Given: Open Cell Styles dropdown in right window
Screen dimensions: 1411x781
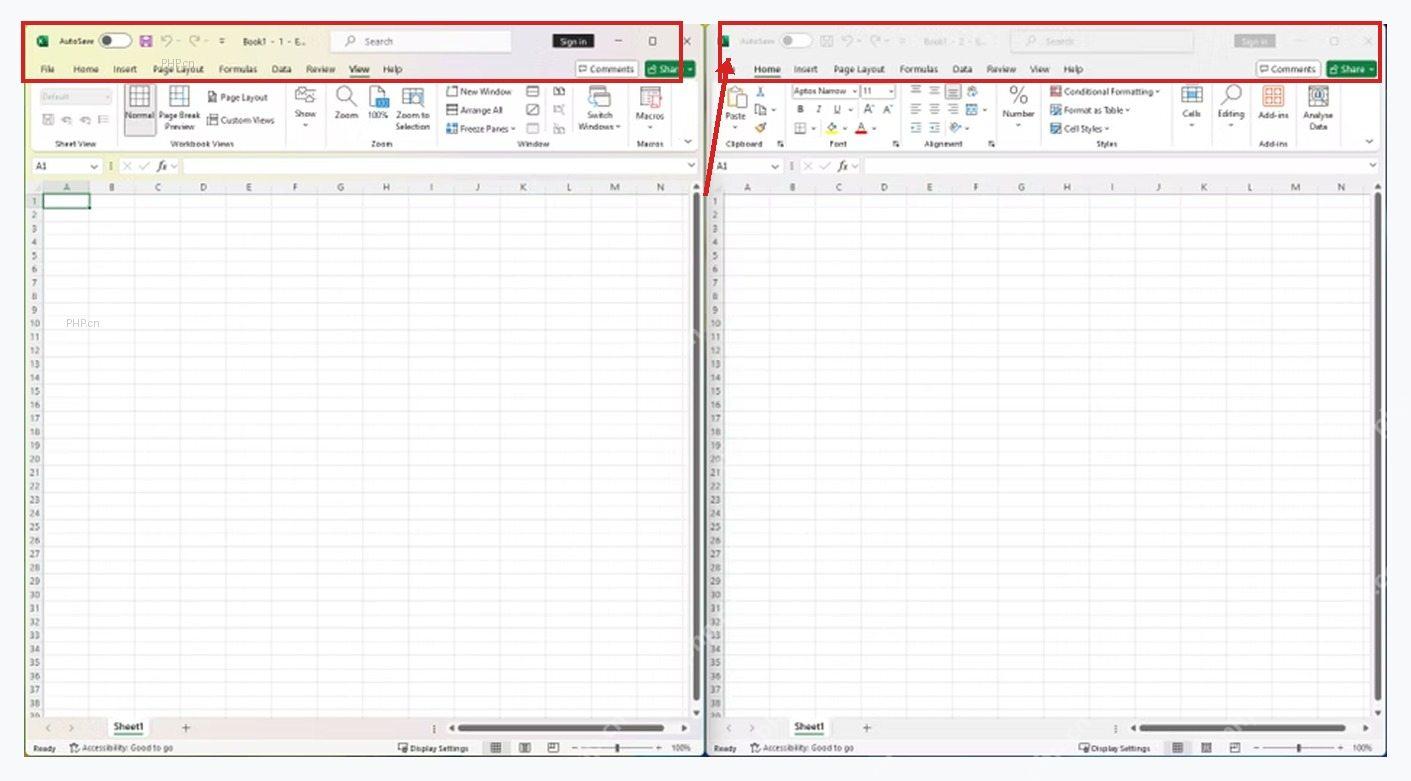Looking at the screenshot, I should (1079, 129).
